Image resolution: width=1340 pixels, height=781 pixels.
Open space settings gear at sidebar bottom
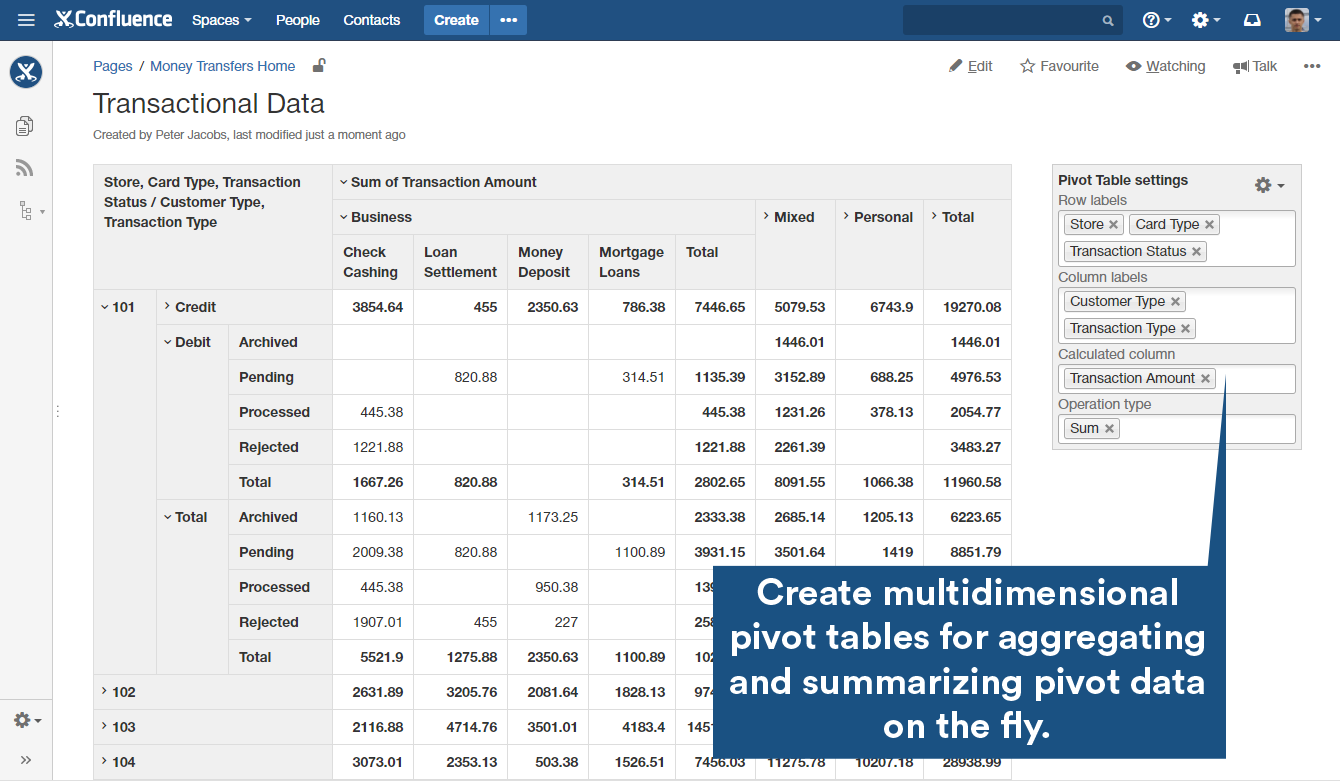coord(21,719)
